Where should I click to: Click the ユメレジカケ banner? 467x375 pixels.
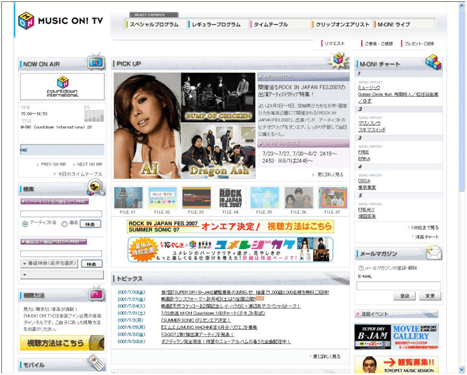click(x=230, y=249)
